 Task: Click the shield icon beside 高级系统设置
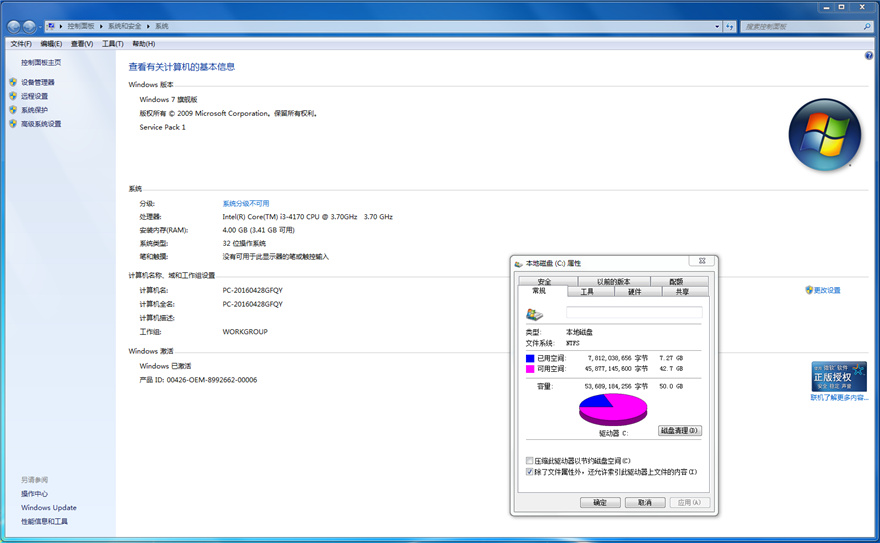(x=13, y=123)
